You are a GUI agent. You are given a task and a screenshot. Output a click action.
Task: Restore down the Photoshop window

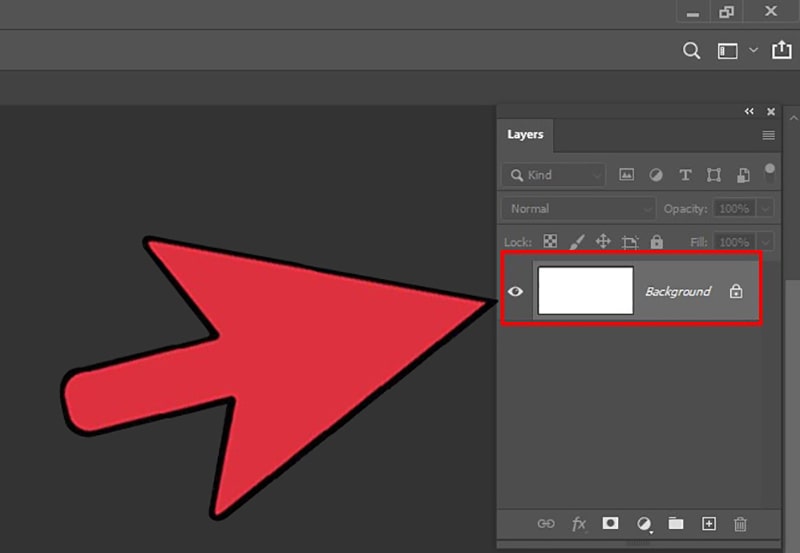click(727, 12)
